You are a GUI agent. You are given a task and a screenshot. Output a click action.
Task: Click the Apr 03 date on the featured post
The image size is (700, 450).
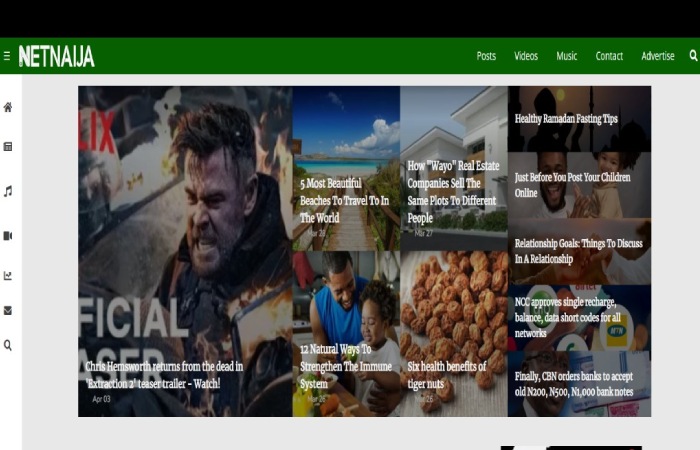tap(101, 399)
